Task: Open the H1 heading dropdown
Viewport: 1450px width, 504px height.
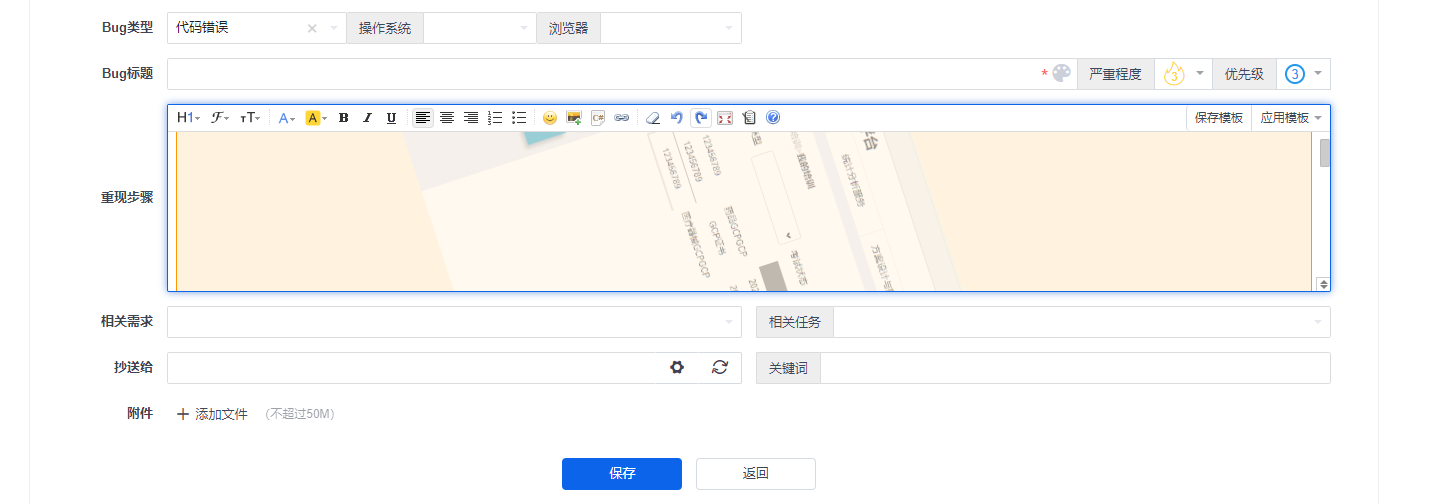Action: [x=188, y=118]
